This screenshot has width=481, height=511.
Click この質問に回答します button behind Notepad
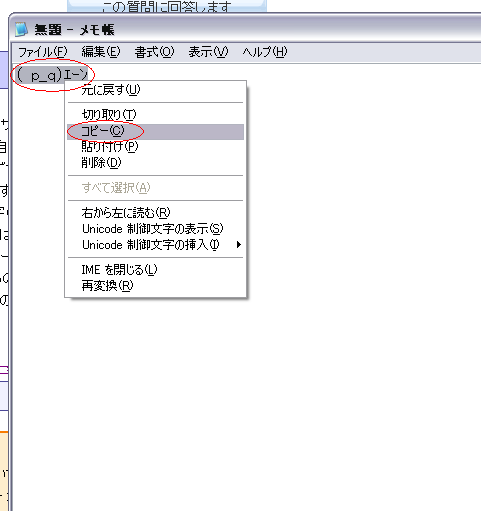pos(167,6)
